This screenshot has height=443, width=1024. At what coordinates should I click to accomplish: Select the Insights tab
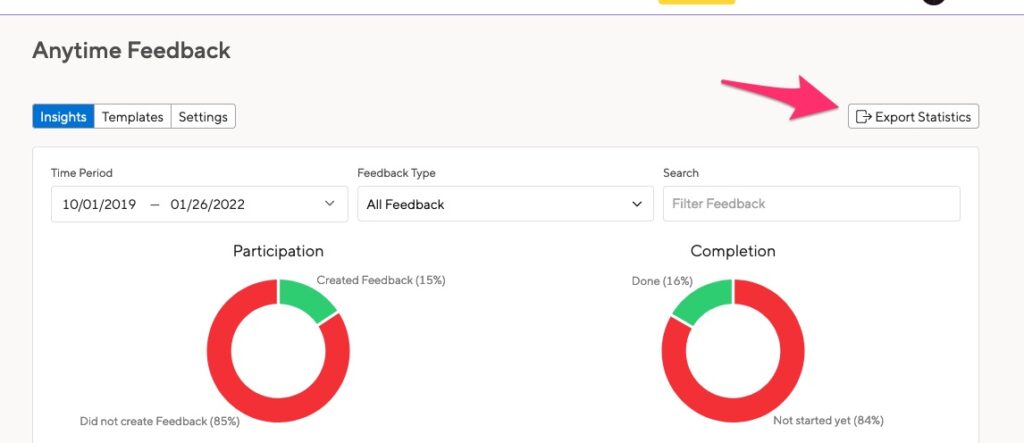click(x=63, y=117)
